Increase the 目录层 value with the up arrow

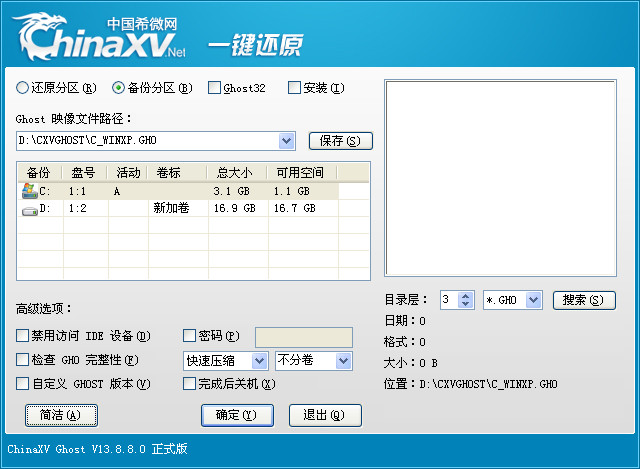(x=465, y=296)
